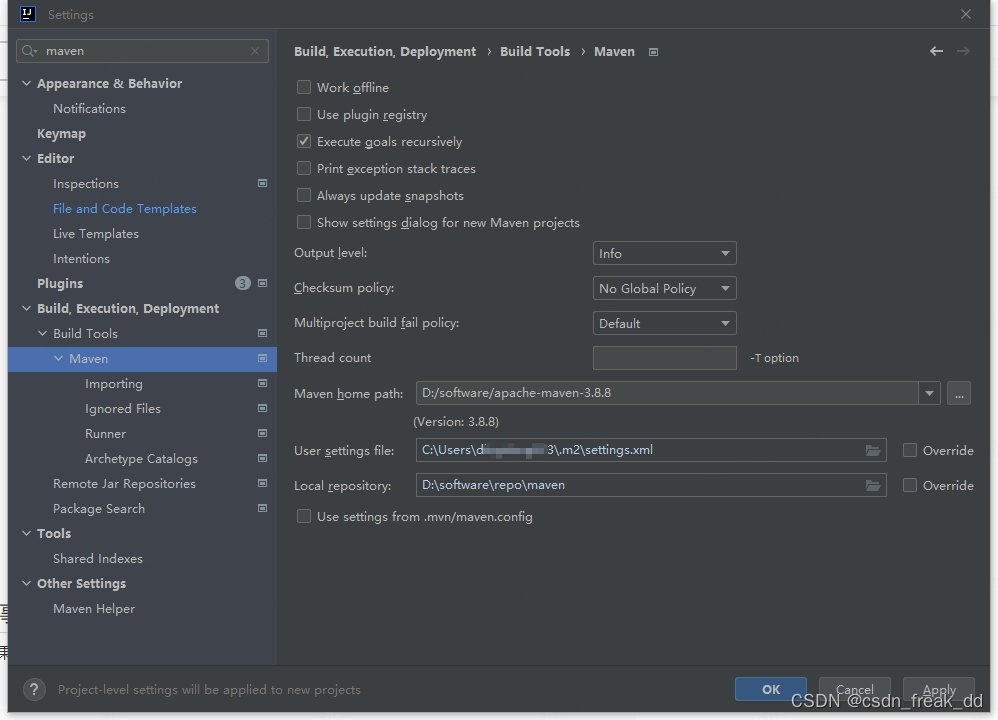Open Maven home path dropdown arrow

(929, 393)
